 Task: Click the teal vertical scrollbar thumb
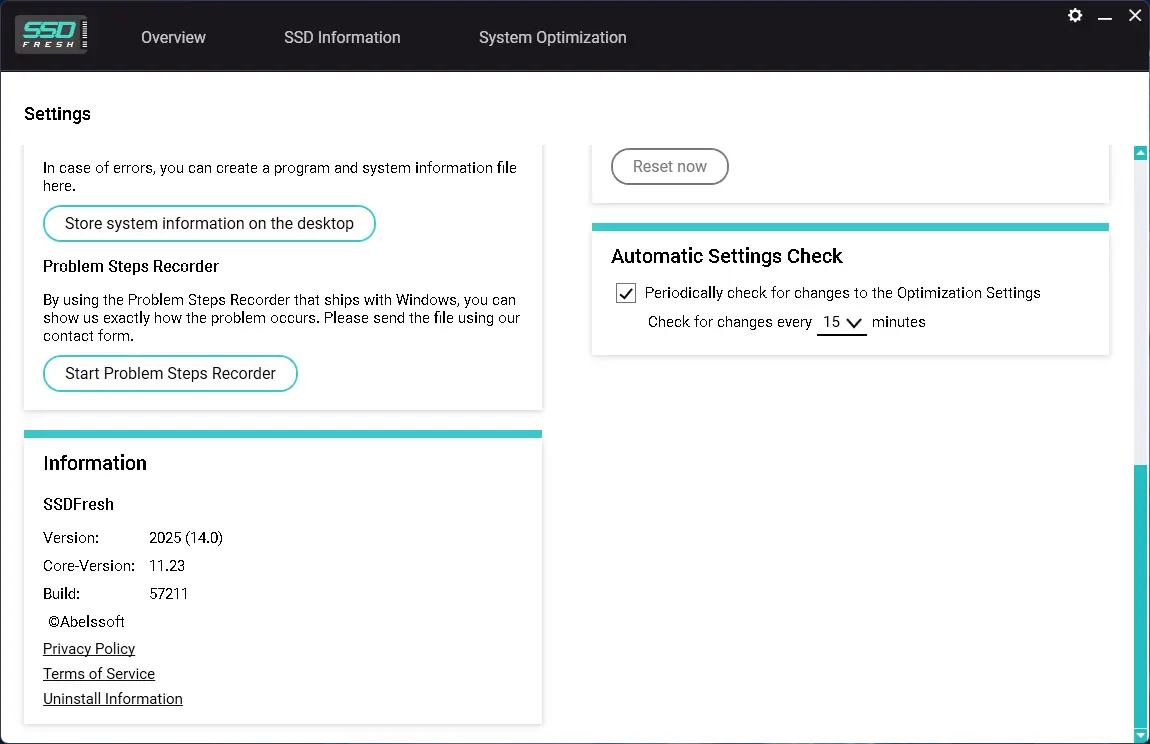1140,595
